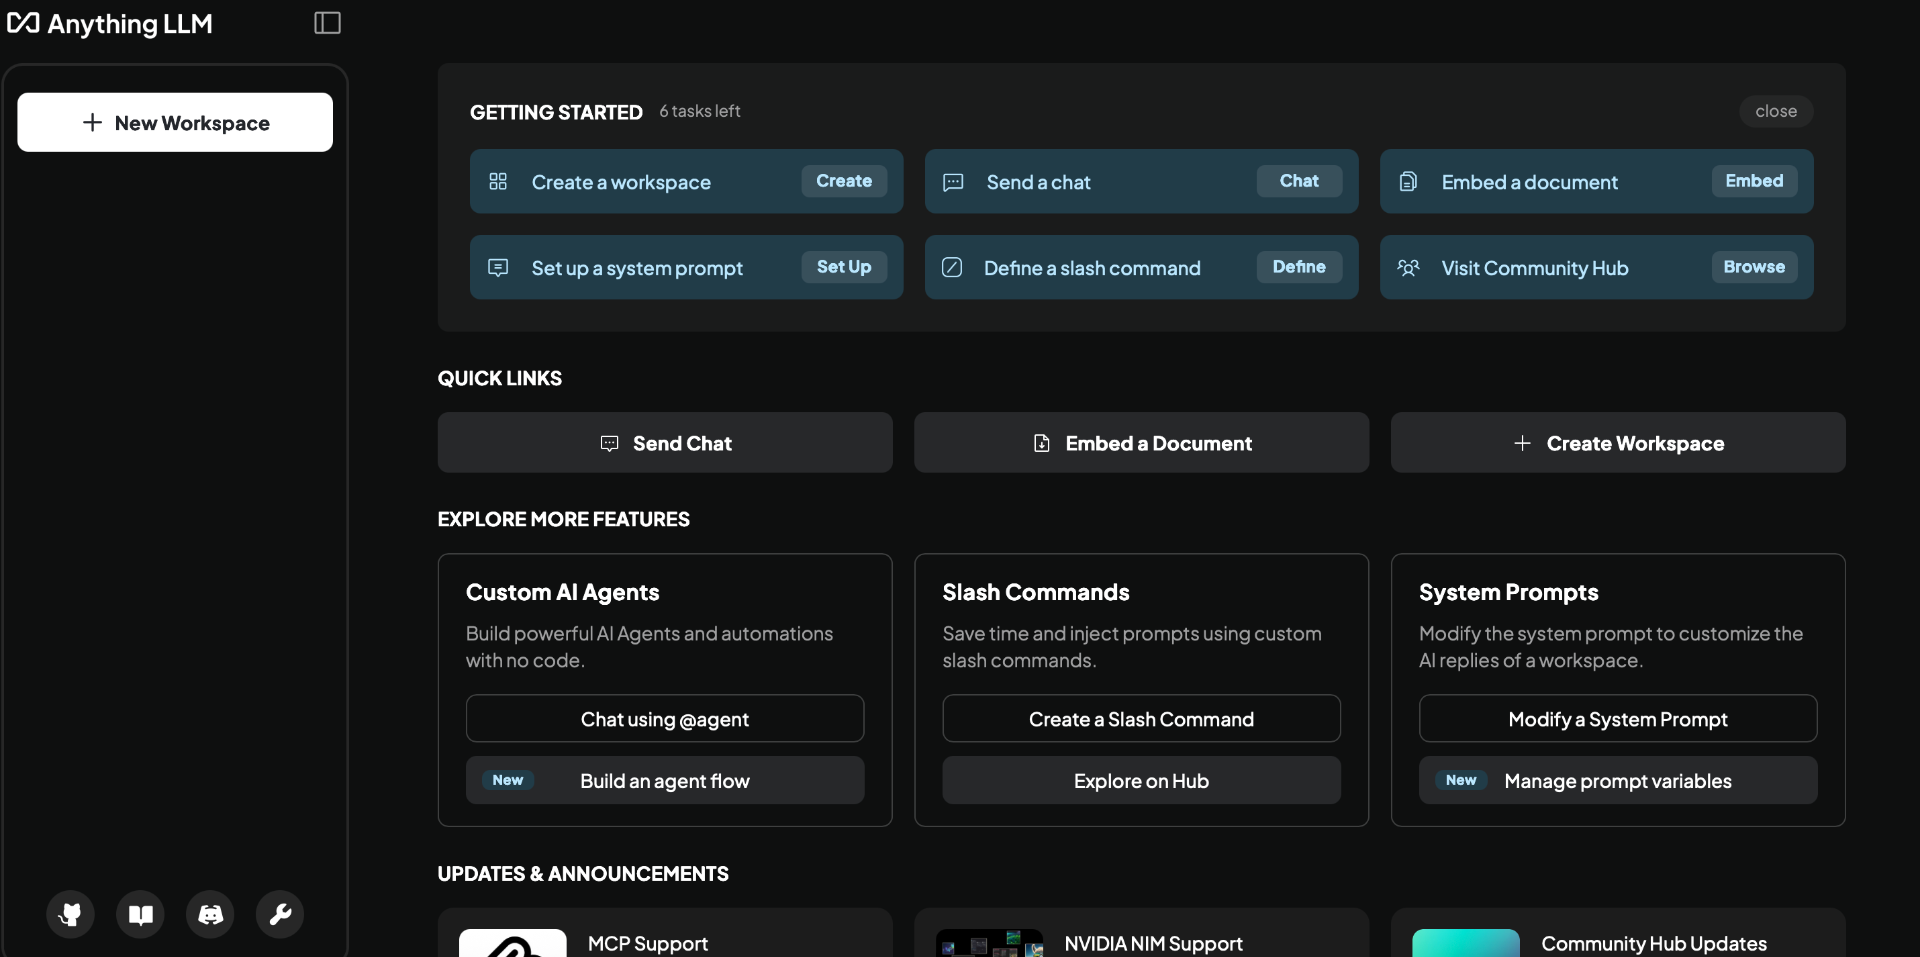
Task: Toggle the sidebar collapse icon
Action: (327, 23)
